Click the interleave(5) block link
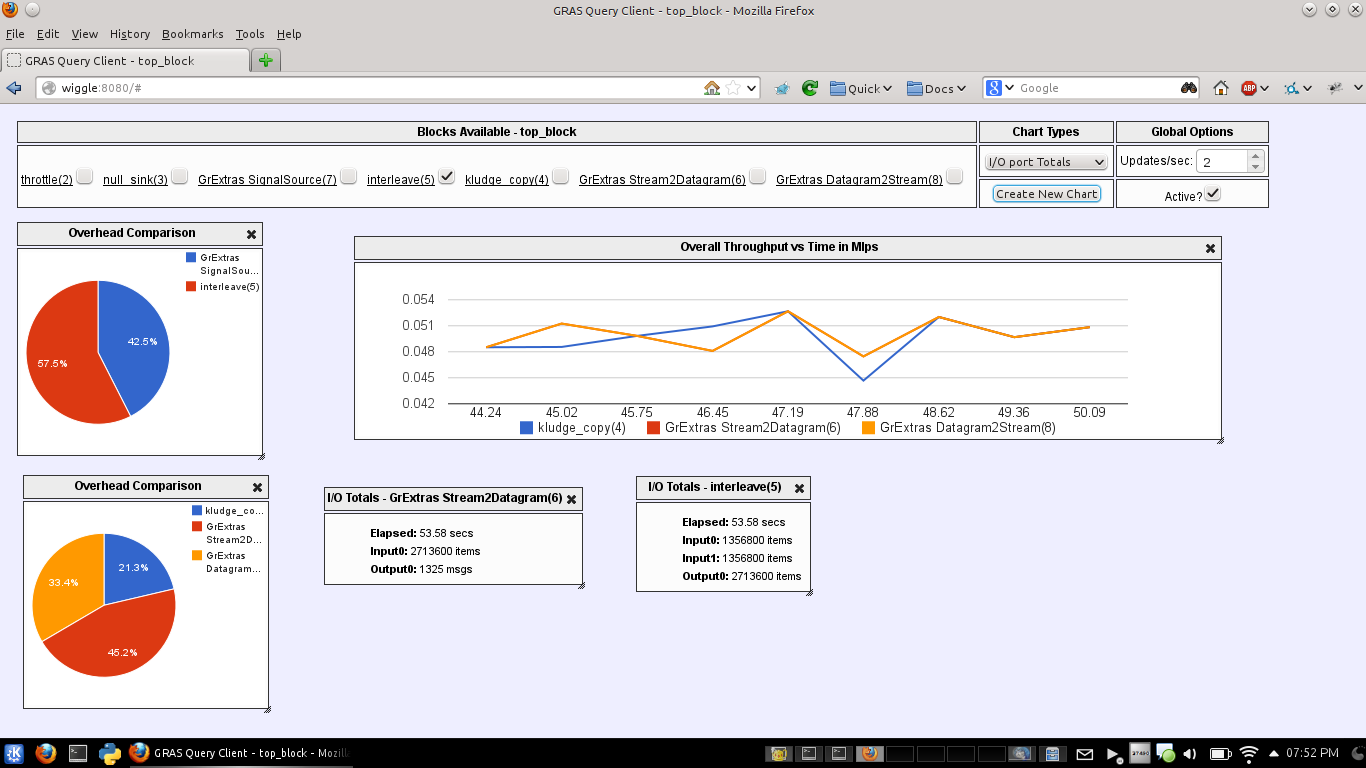 (x=401, y=180)
